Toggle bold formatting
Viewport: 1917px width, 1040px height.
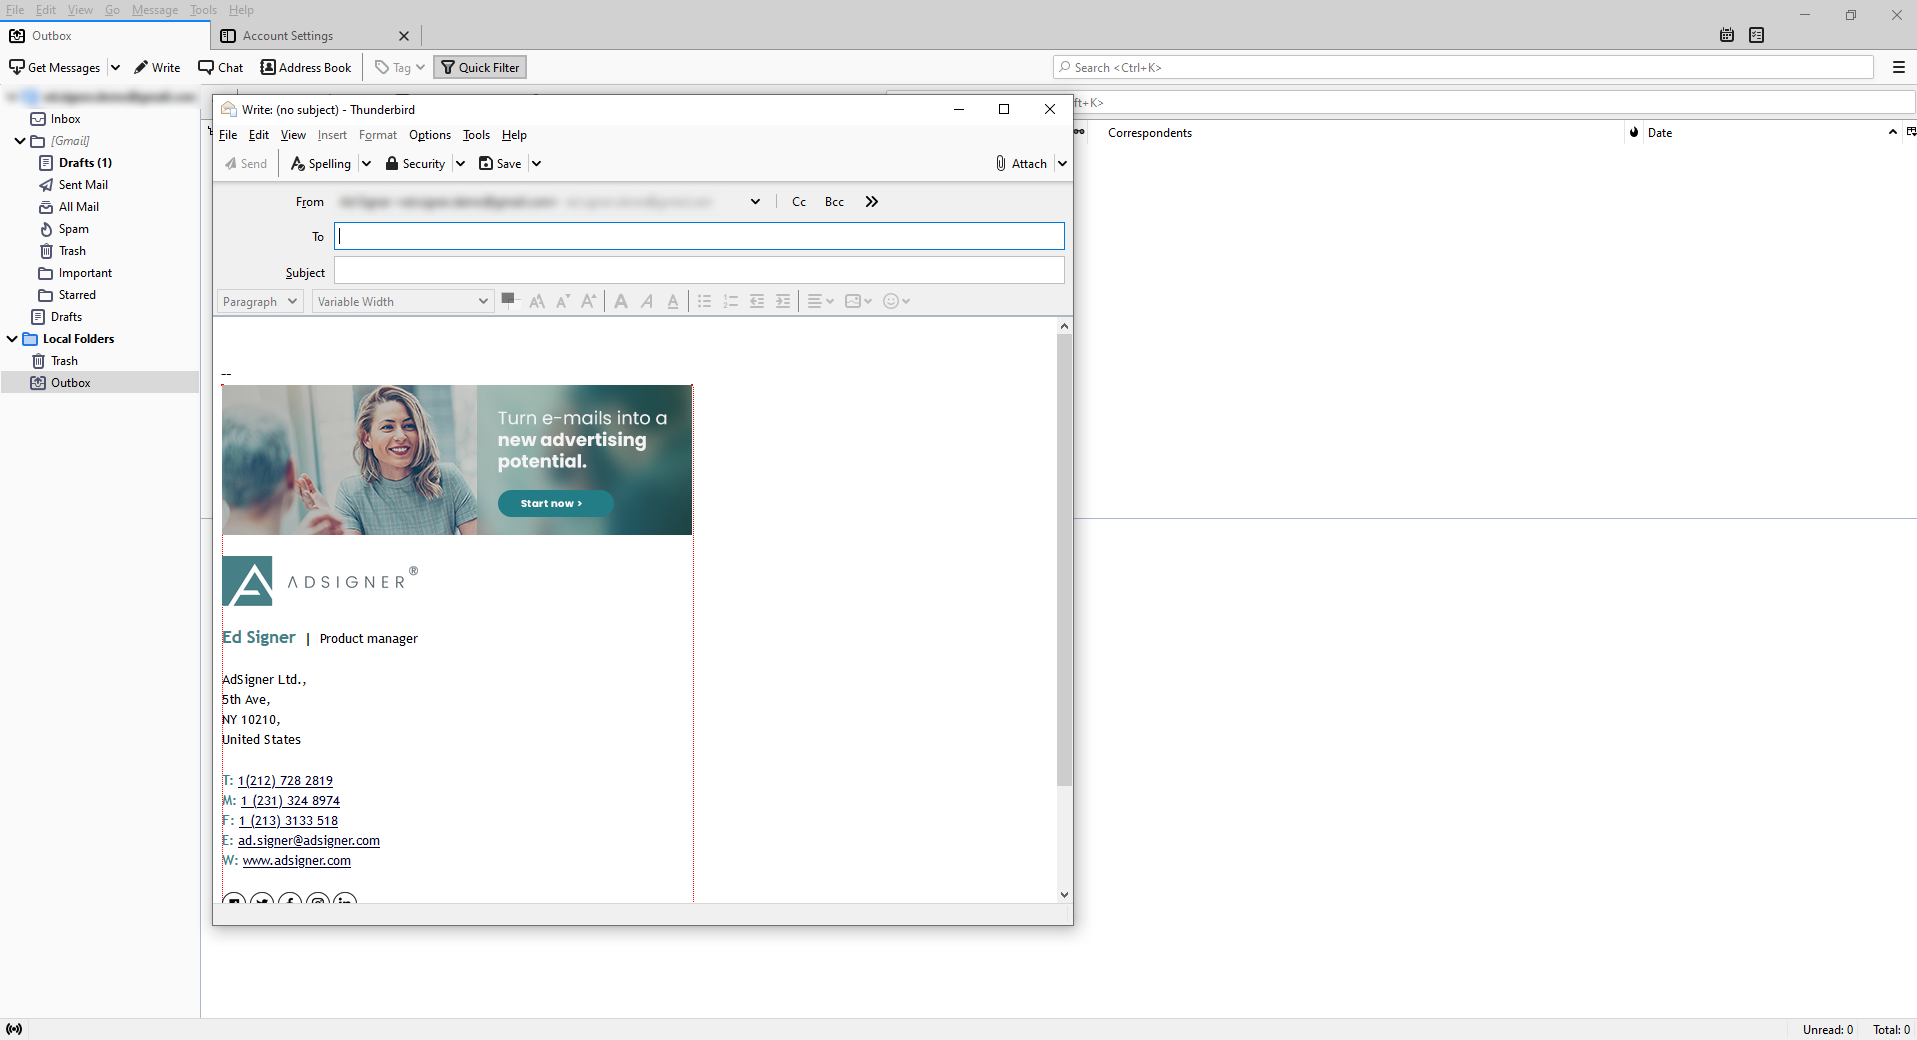pyautogui.click(x=621, y=301)
